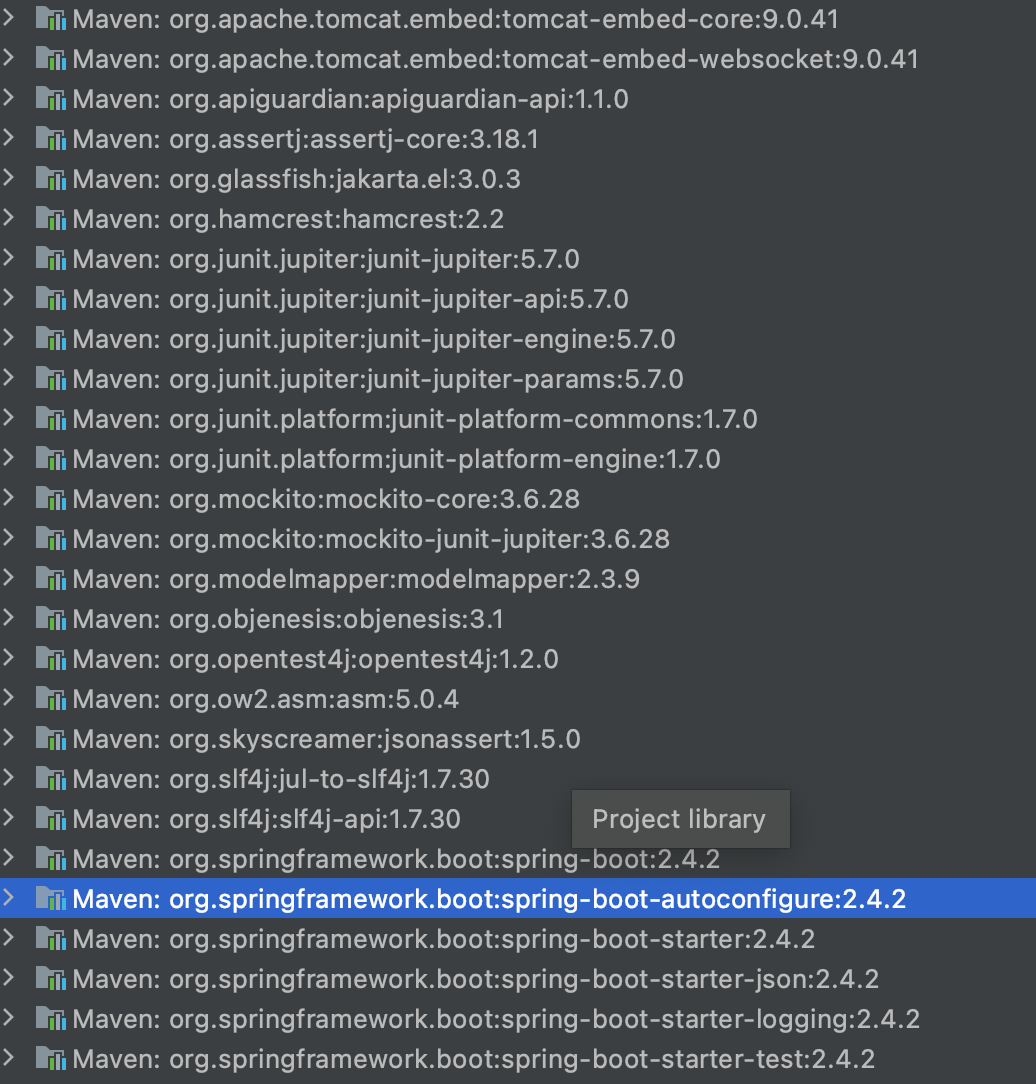This screenshot has height=1084, width=1036.
Task: Click library icon beside tomcat-embed-core:9.0.41
Action: click(50, 19)
